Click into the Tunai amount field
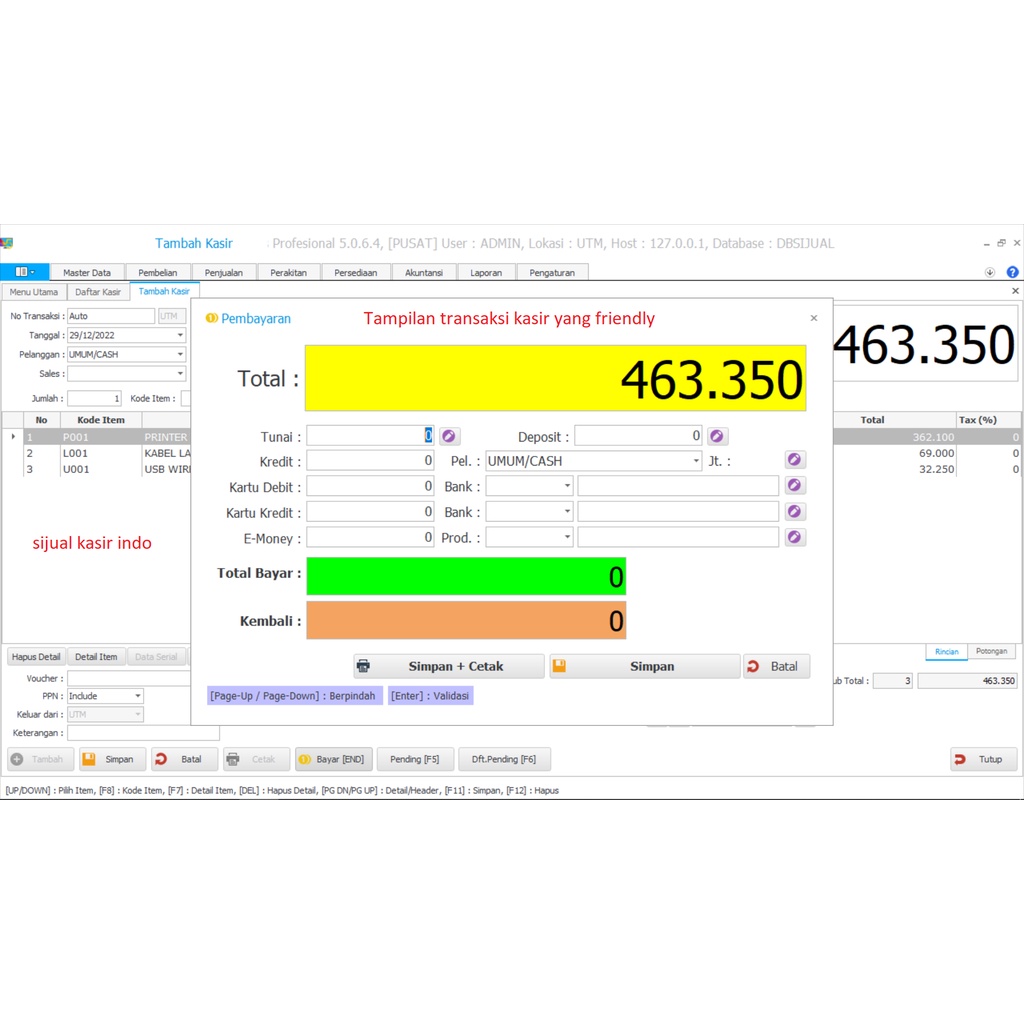This screenshot has height=1024, width=1024. 370,436
